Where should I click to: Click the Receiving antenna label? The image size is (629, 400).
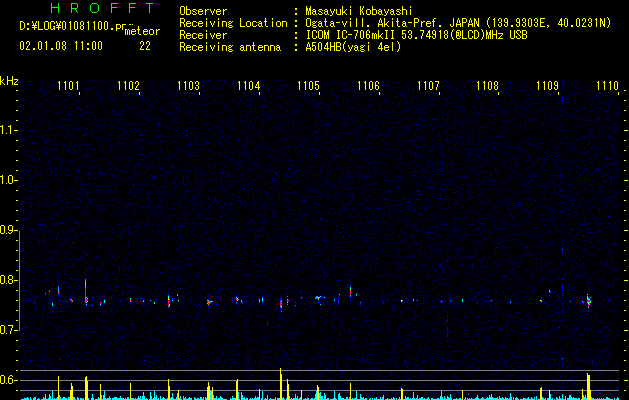[230, 47]
